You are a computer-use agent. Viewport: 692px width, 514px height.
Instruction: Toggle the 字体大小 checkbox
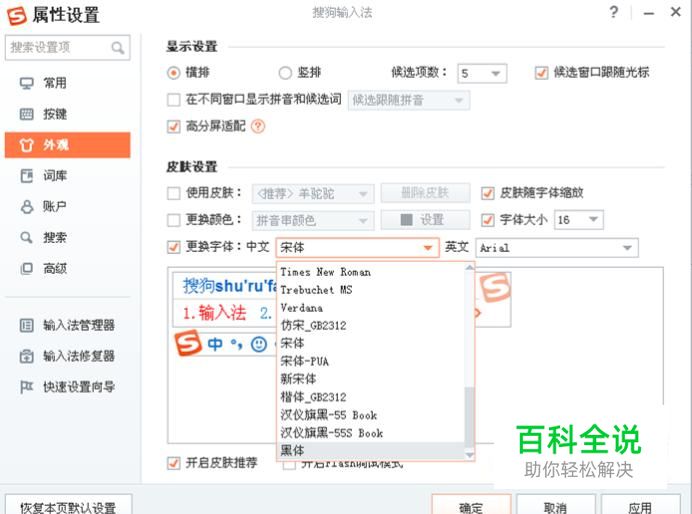pyautogui.click(x=488, y=220)
